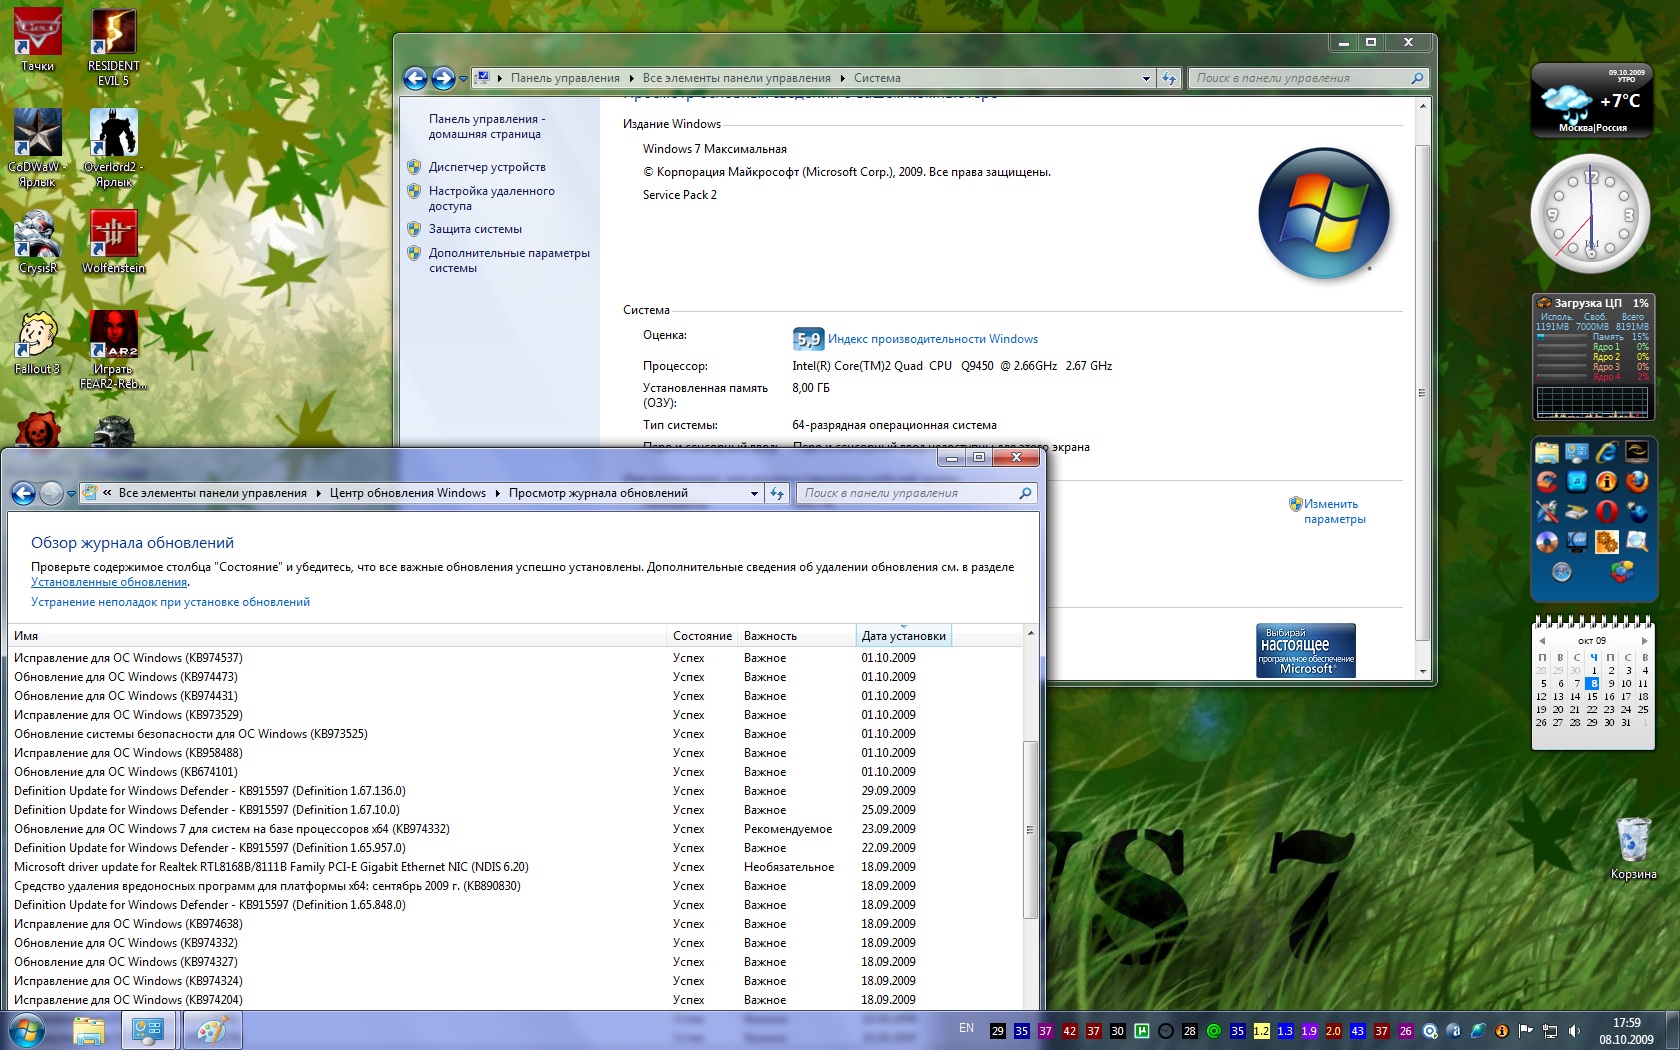Click the orange info icon in launcher gadget

click(1606, 481)
